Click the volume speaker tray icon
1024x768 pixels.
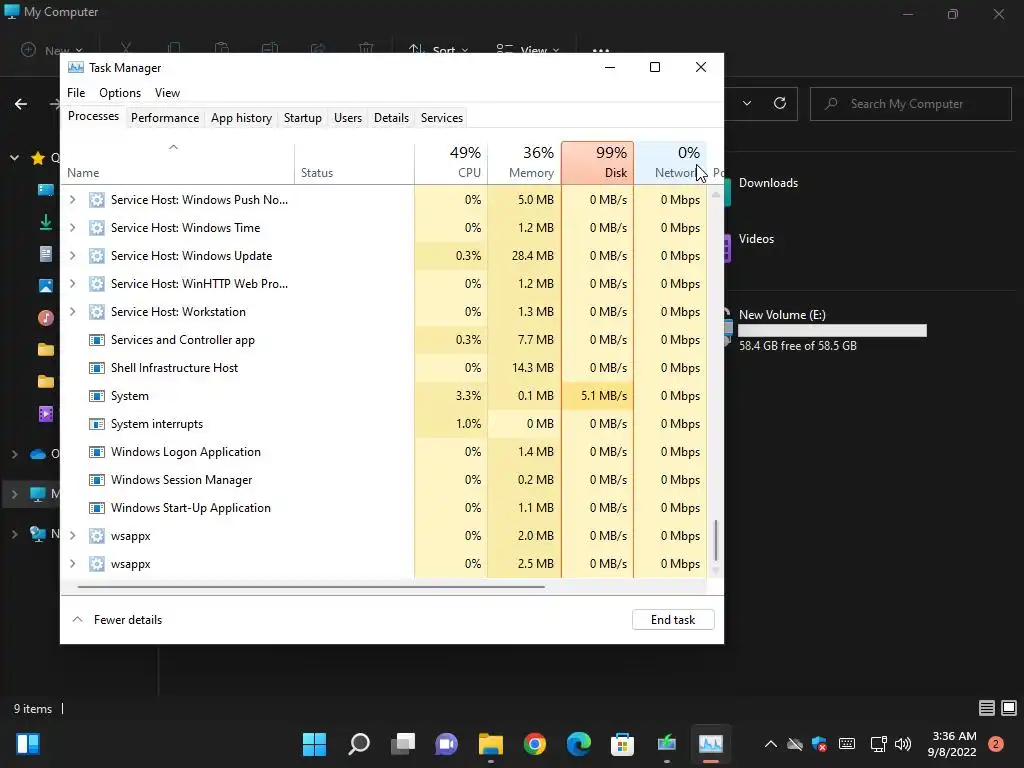click(x=903, y=744)
